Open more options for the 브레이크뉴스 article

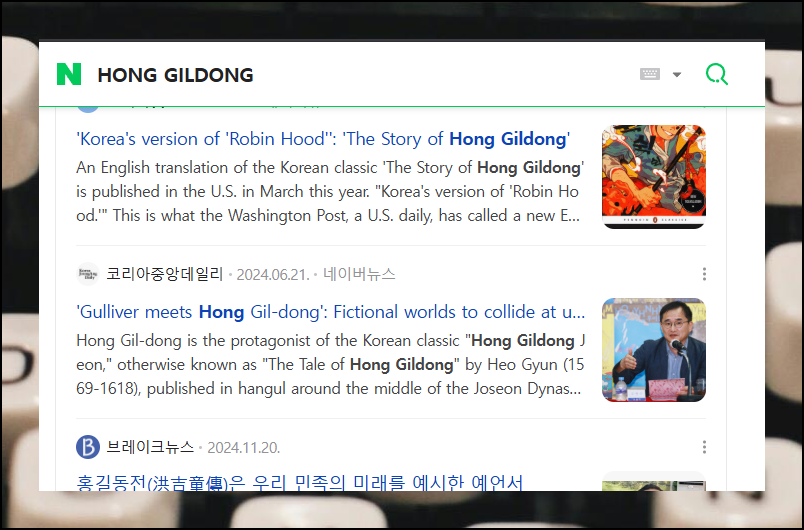[704, 447]
